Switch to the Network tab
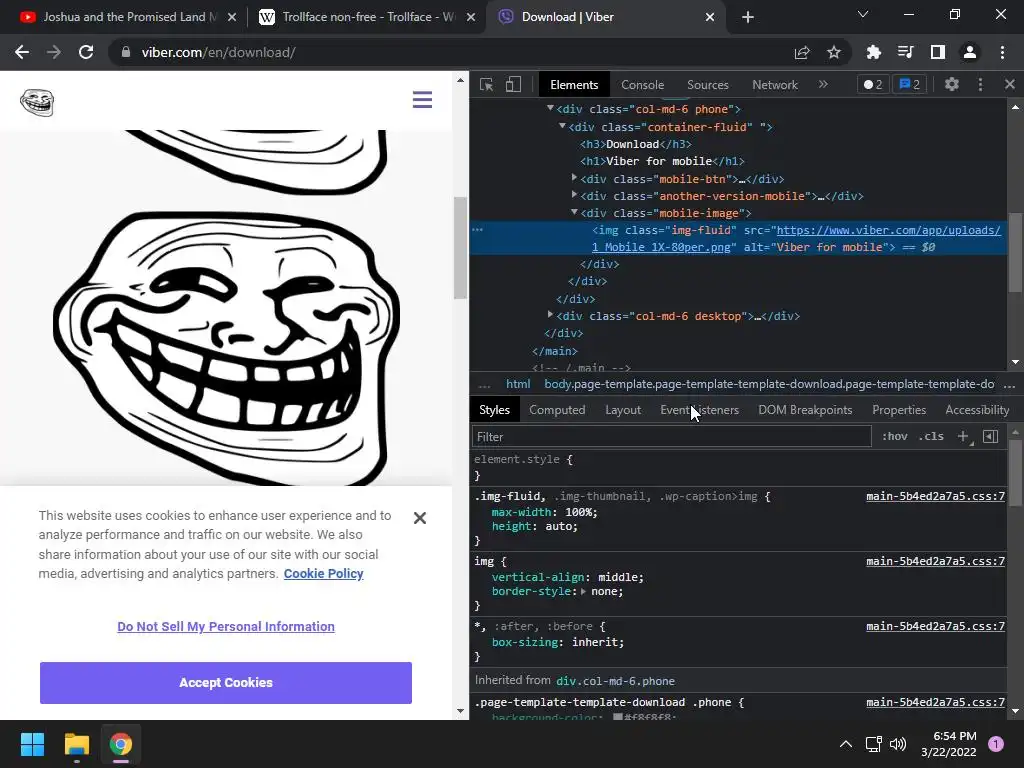1024x768 pixels. coord(775,85)
